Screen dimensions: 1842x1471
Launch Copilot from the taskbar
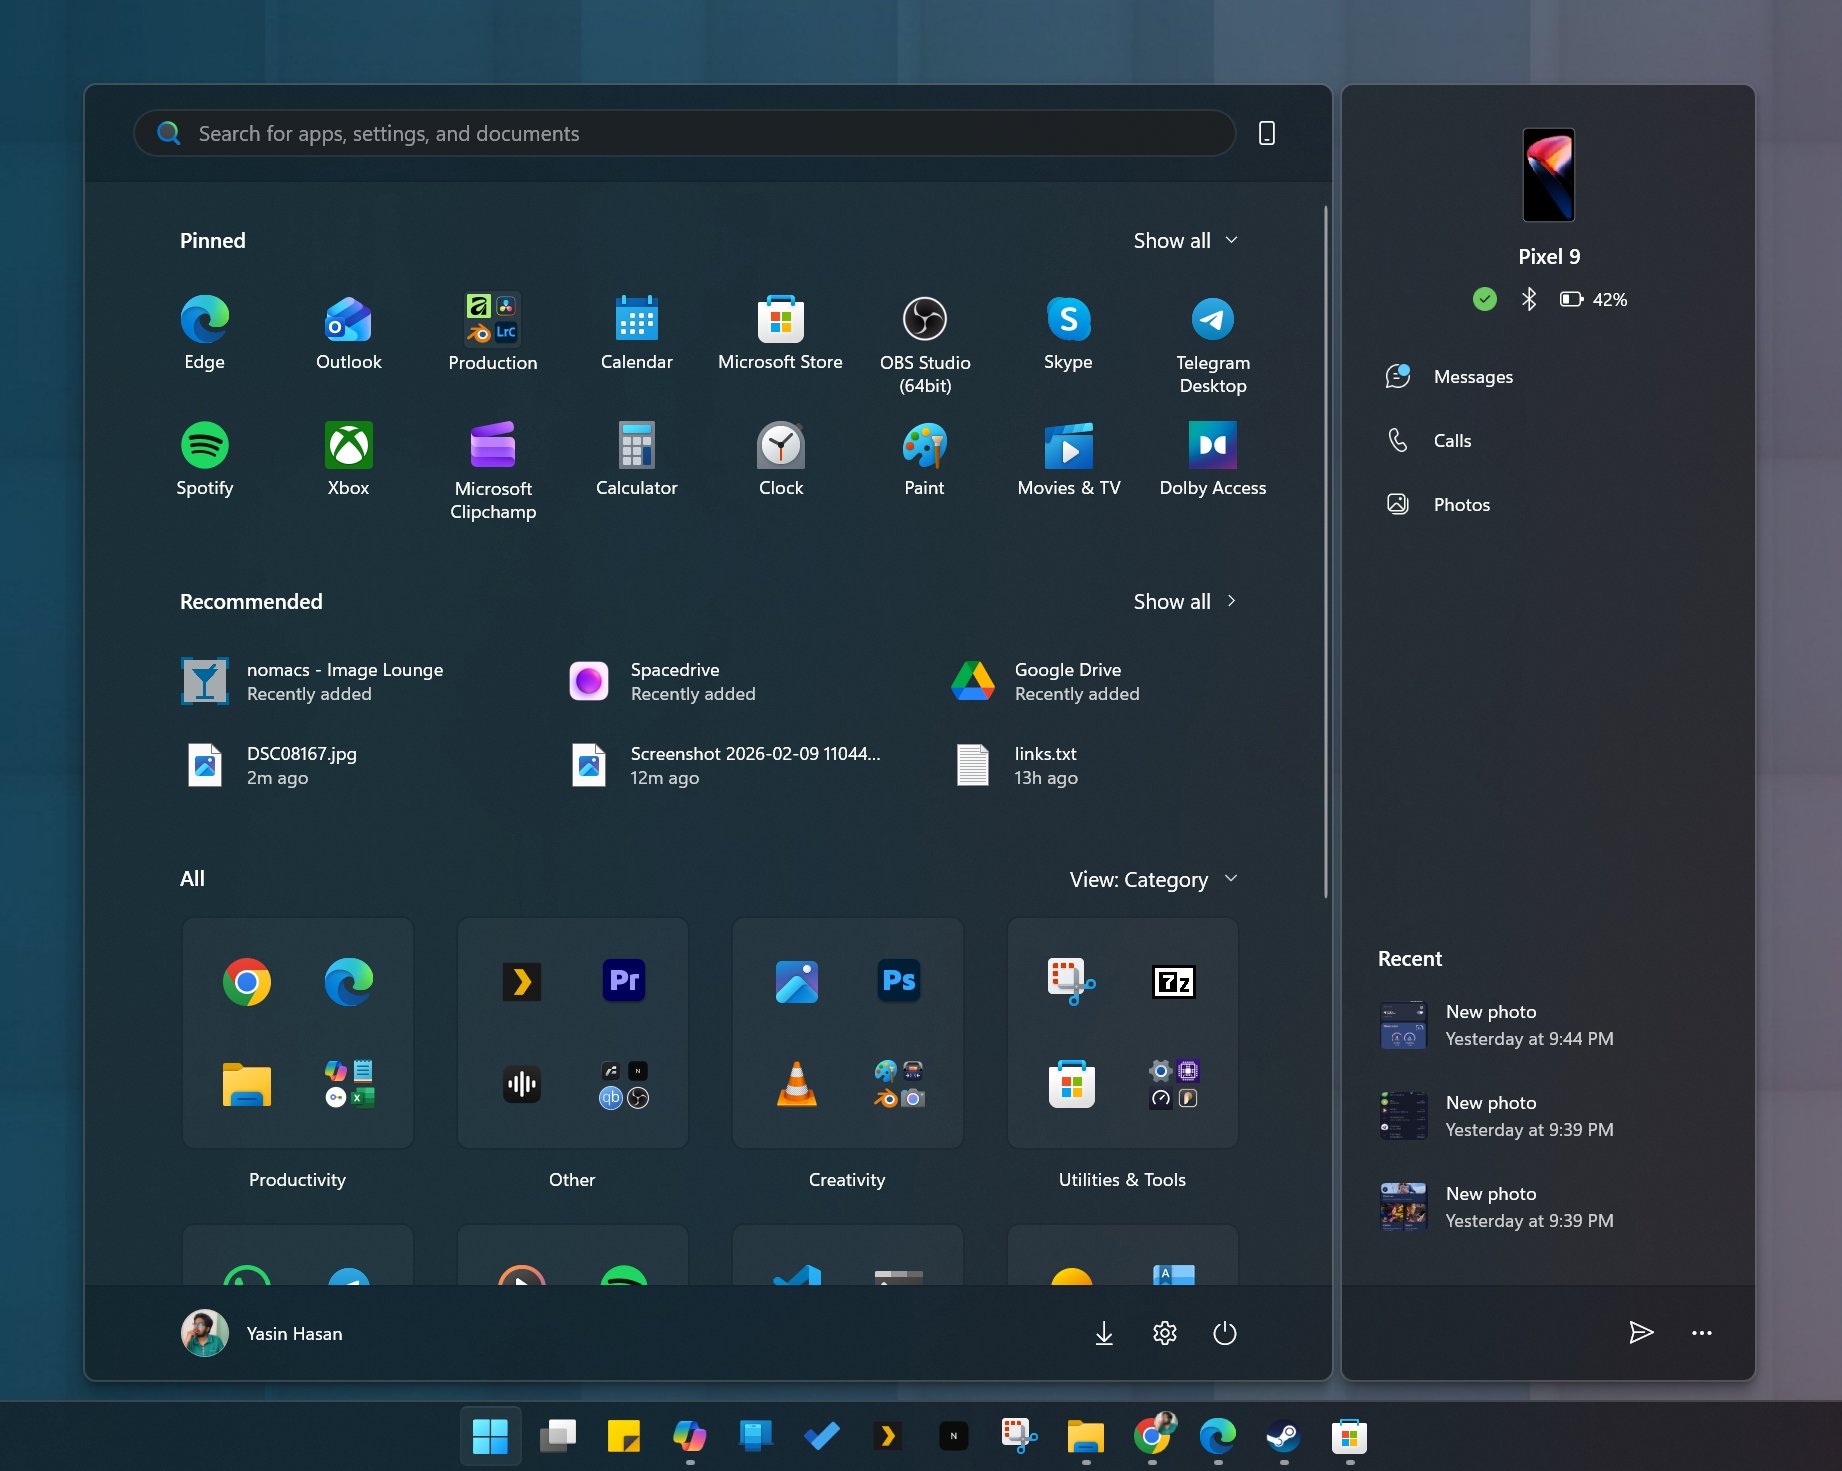689,1437
